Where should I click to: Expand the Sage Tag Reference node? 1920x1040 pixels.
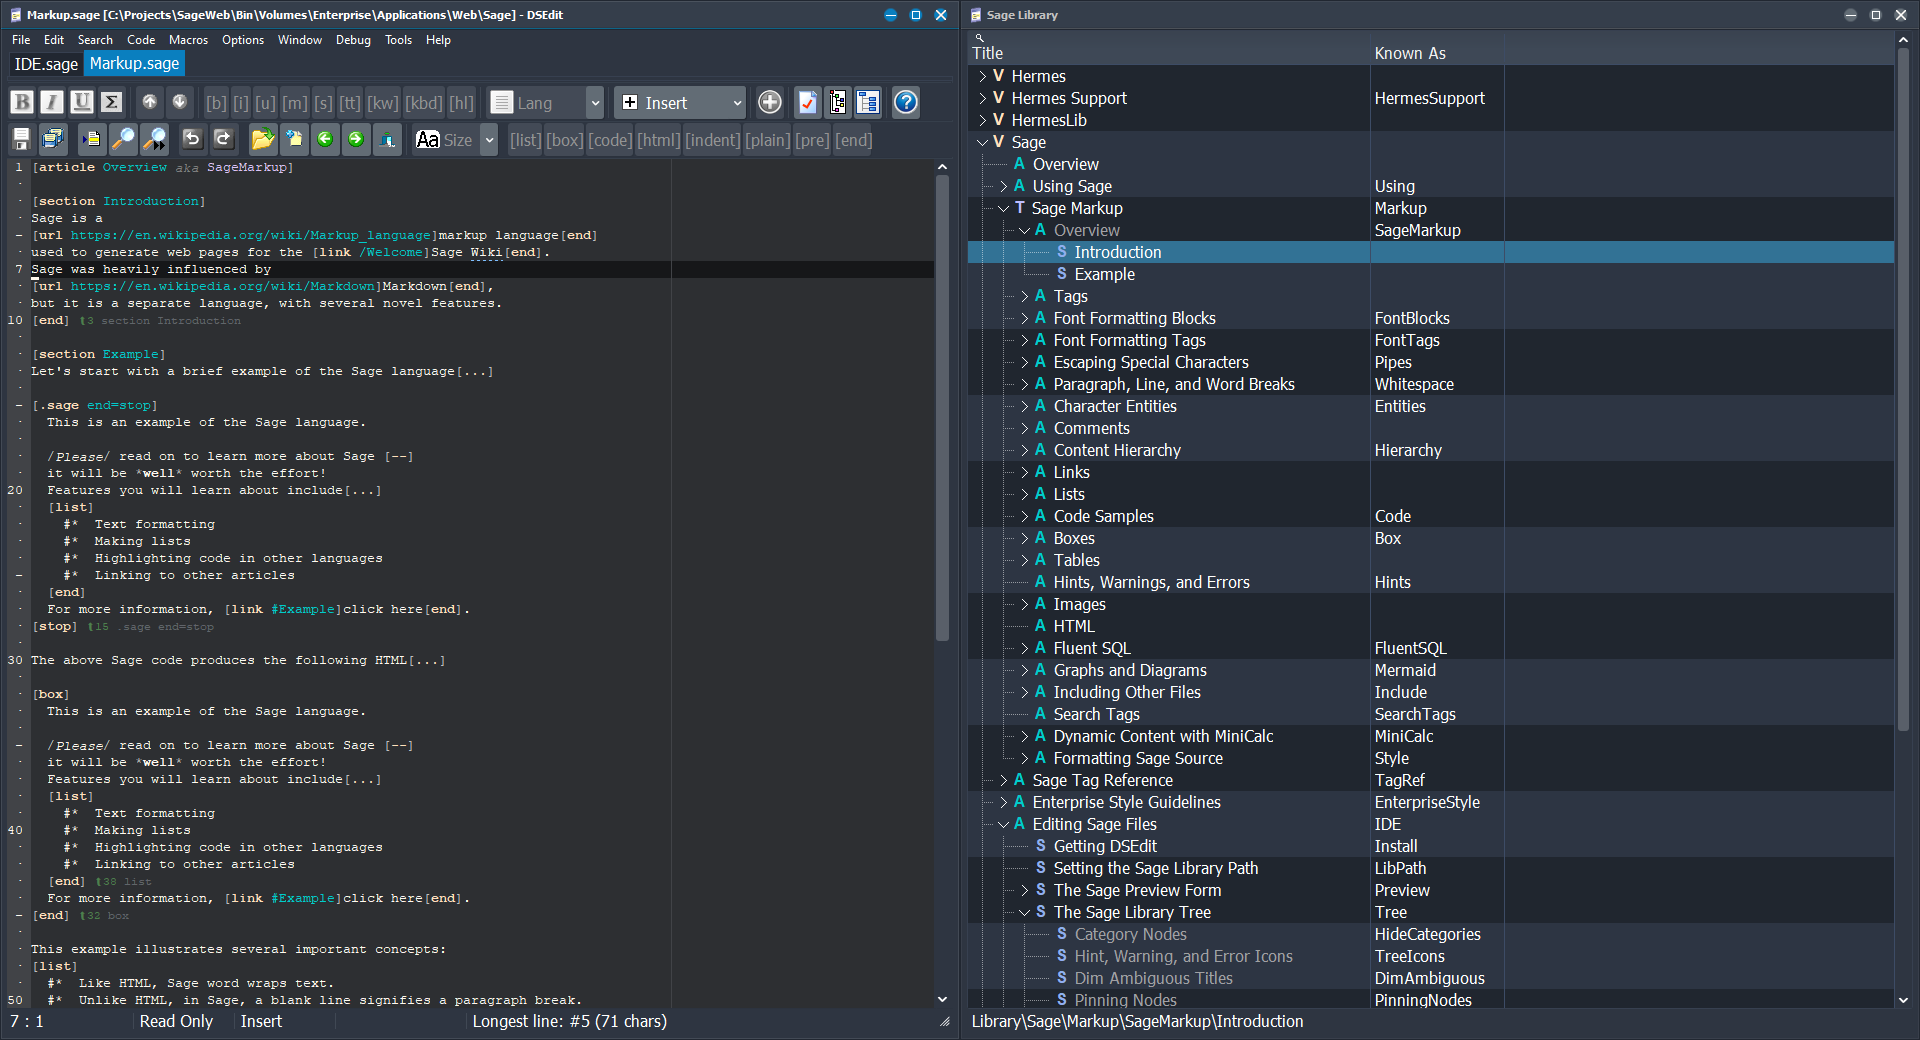click(1004, 780)
